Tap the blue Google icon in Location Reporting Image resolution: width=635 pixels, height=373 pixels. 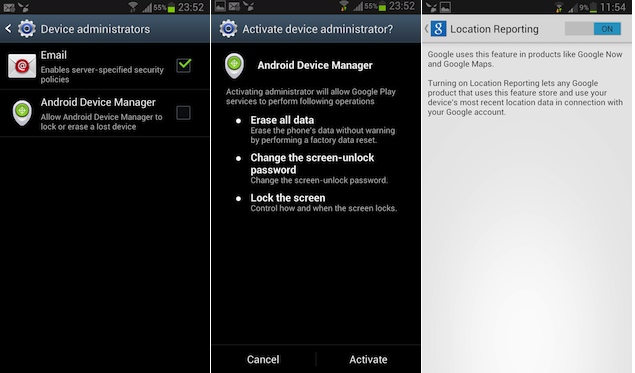(x=438, y=29)
